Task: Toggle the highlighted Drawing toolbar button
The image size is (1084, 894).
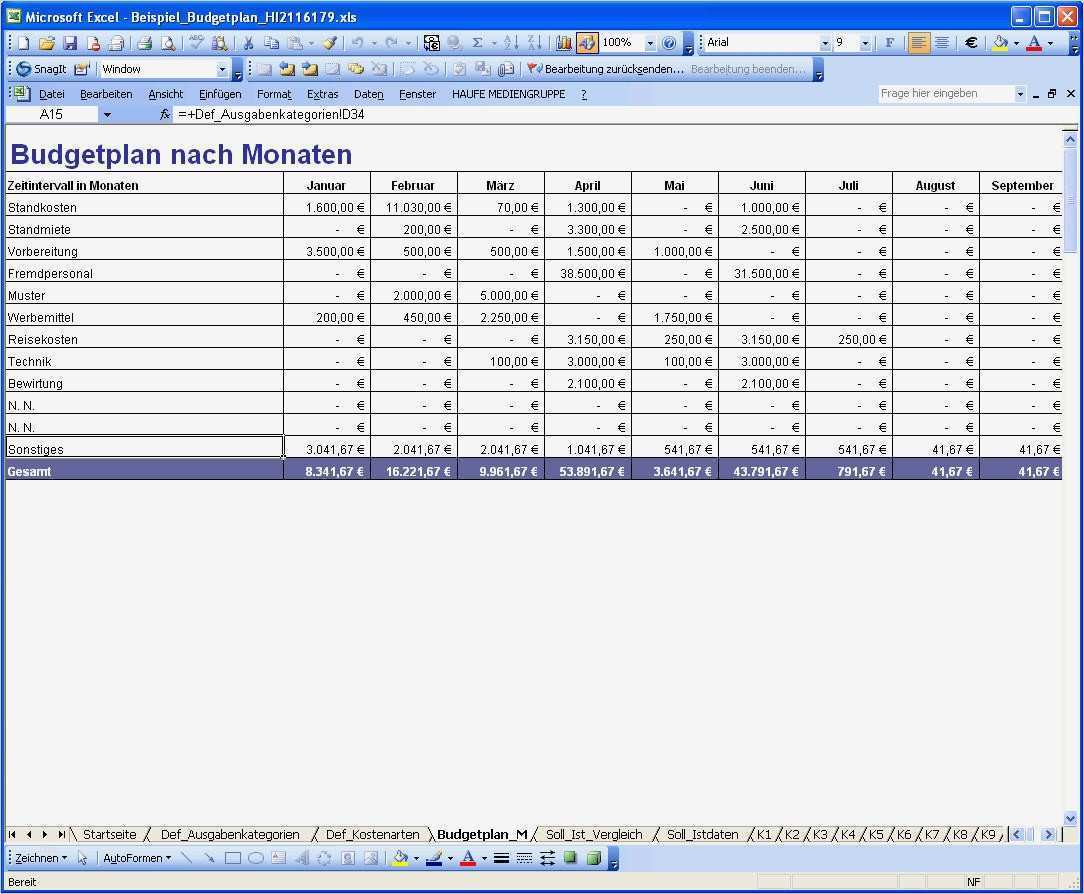Action: tap(587, 43)
